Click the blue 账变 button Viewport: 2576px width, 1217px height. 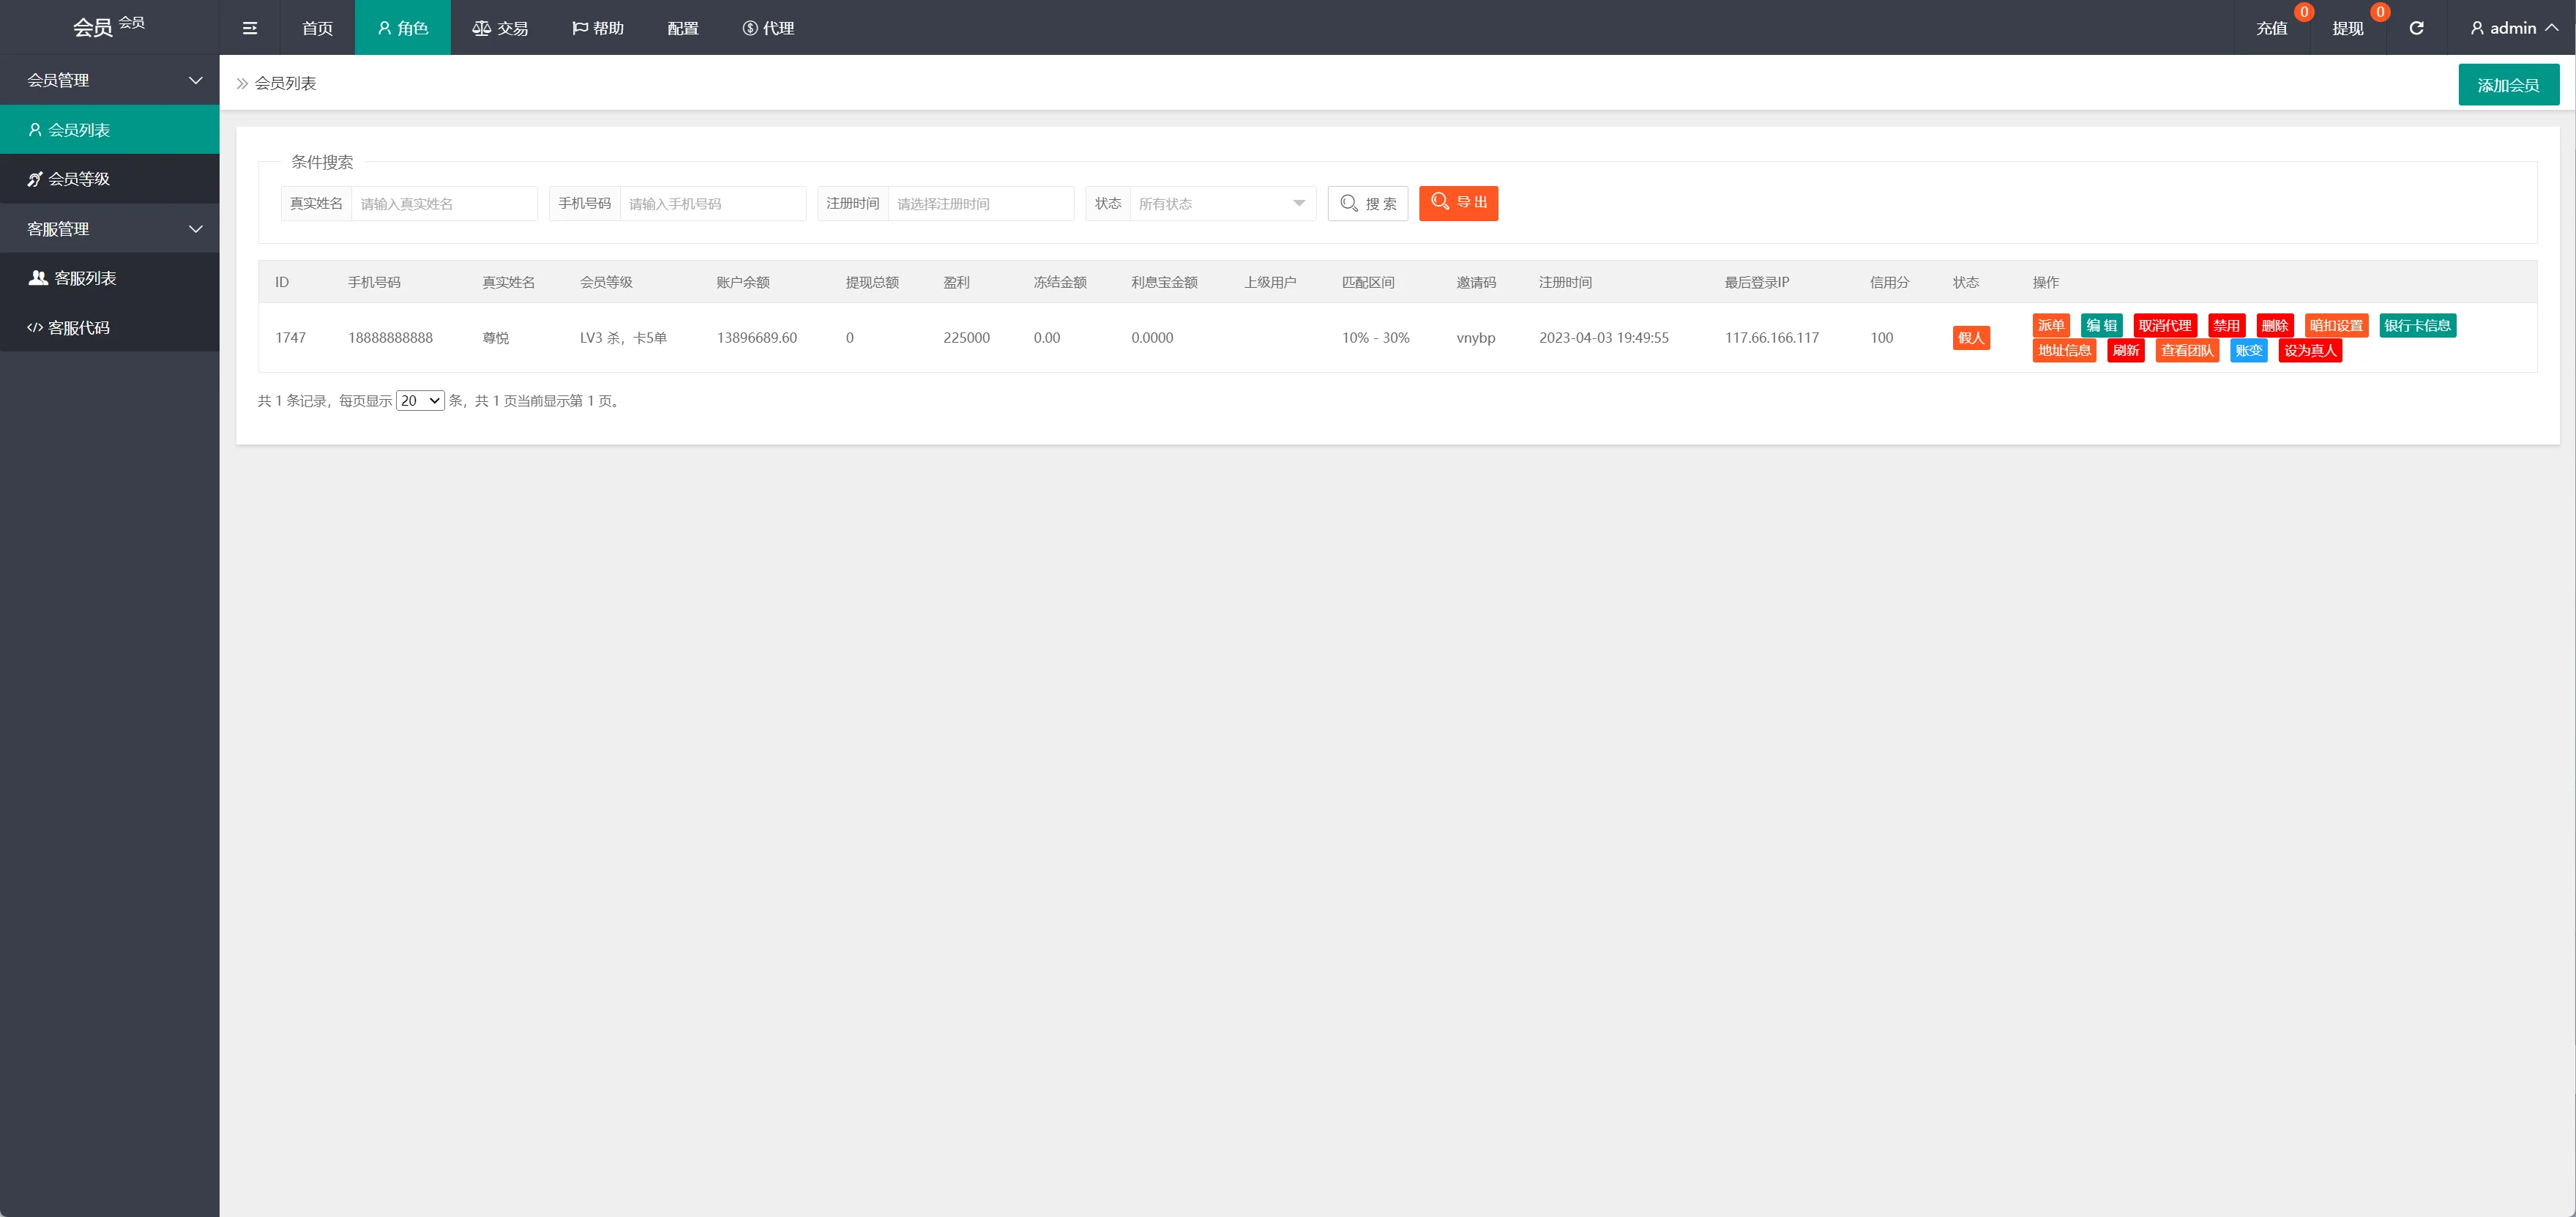coord(2248,350)
